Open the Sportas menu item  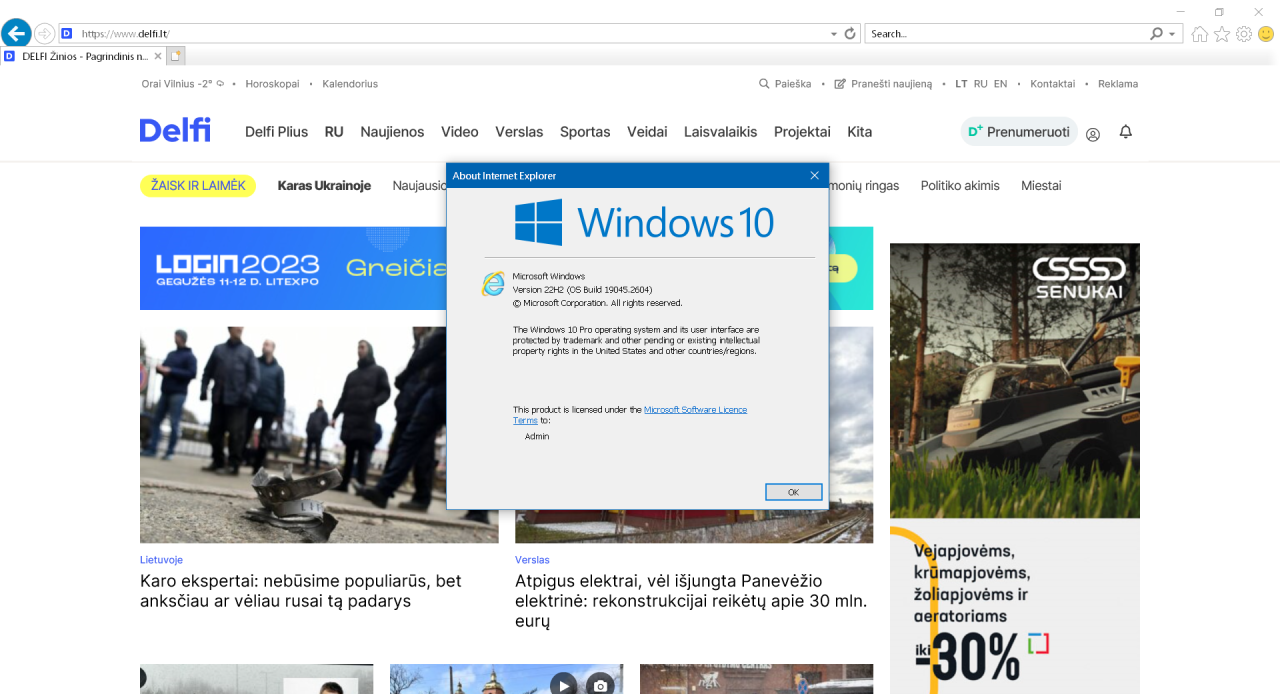tap(585, 132)
